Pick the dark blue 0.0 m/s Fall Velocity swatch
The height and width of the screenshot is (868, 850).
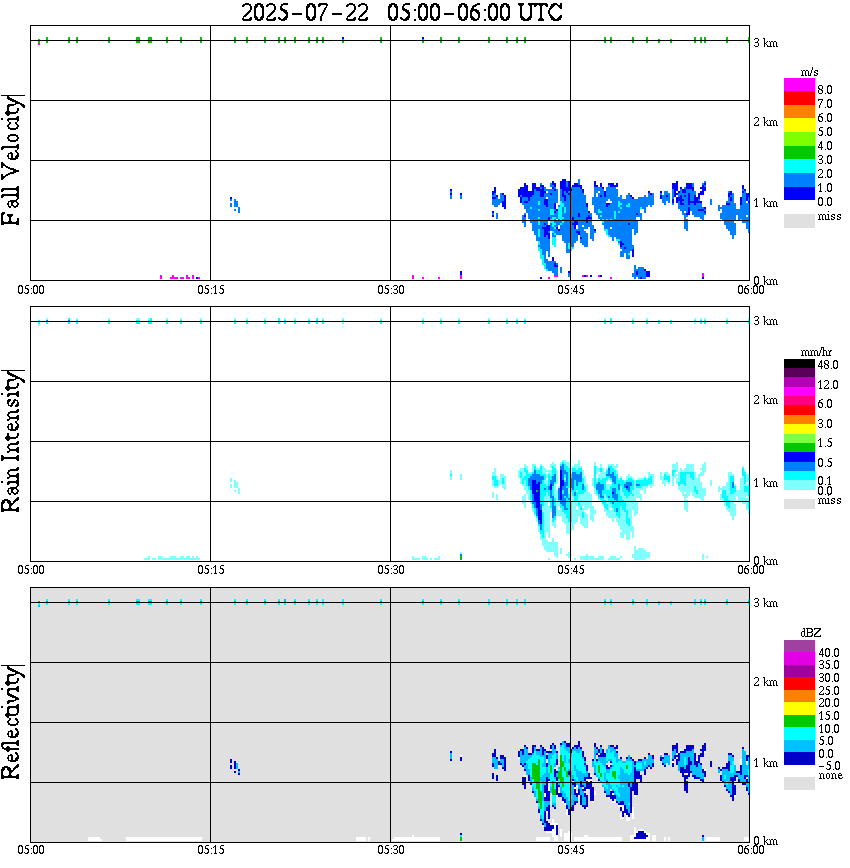pyautogui.click(x=799, y=194)
